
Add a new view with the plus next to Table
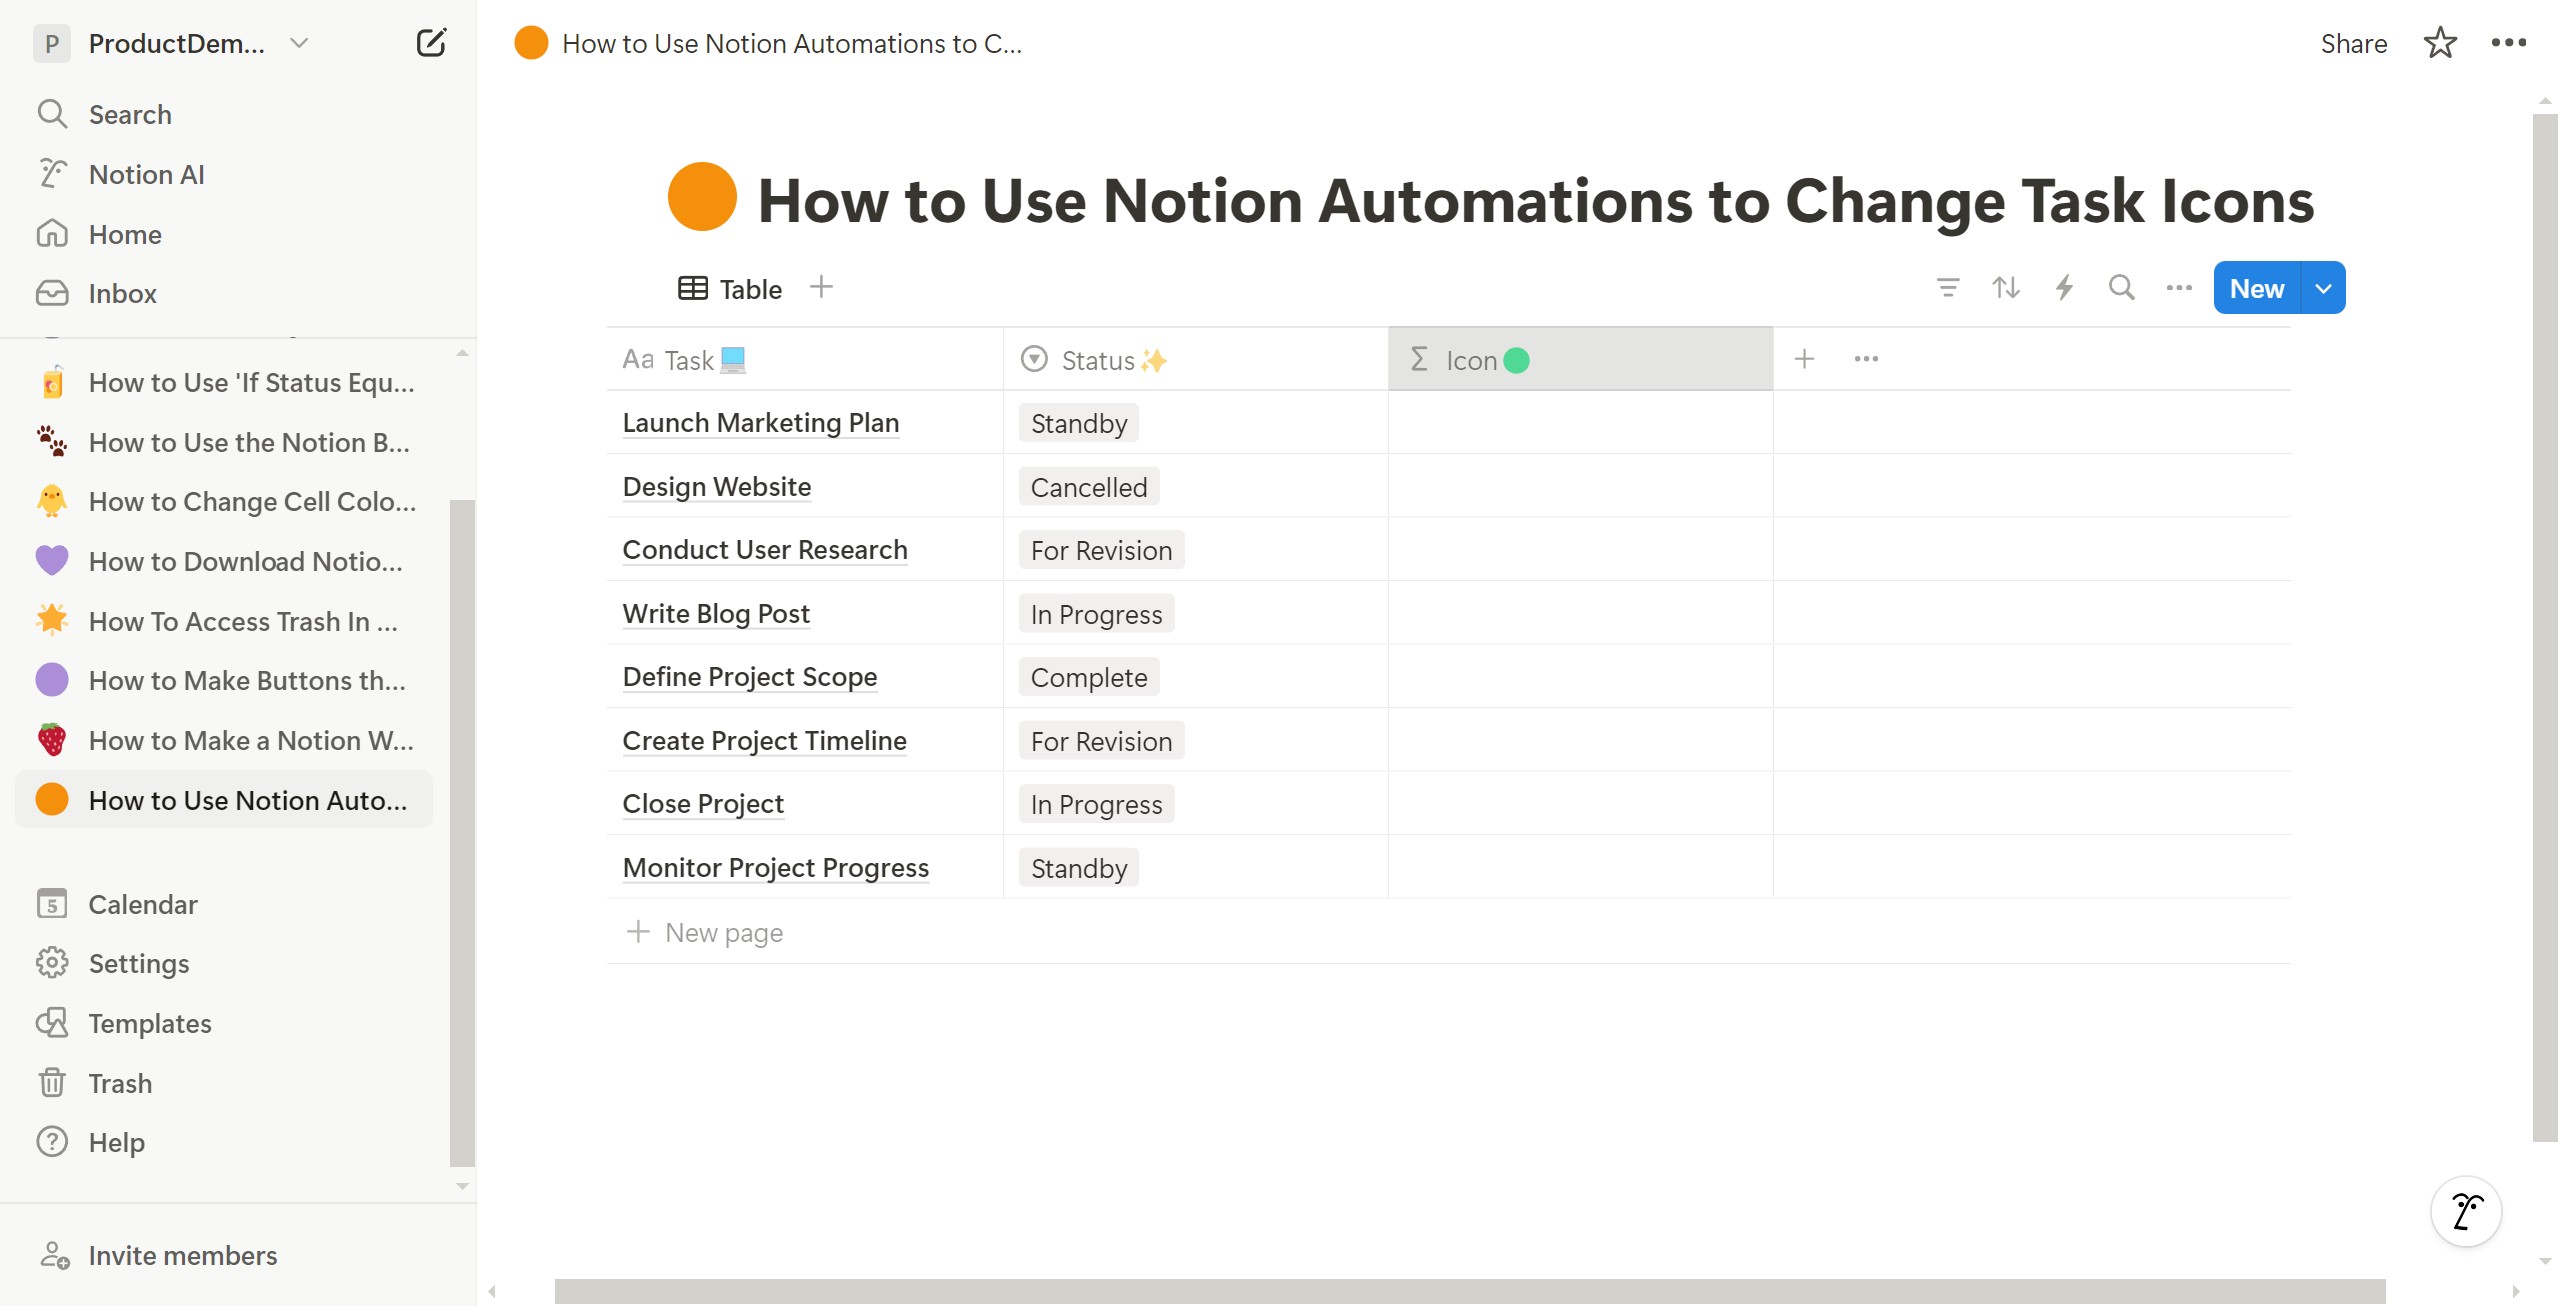coord(821,288)
